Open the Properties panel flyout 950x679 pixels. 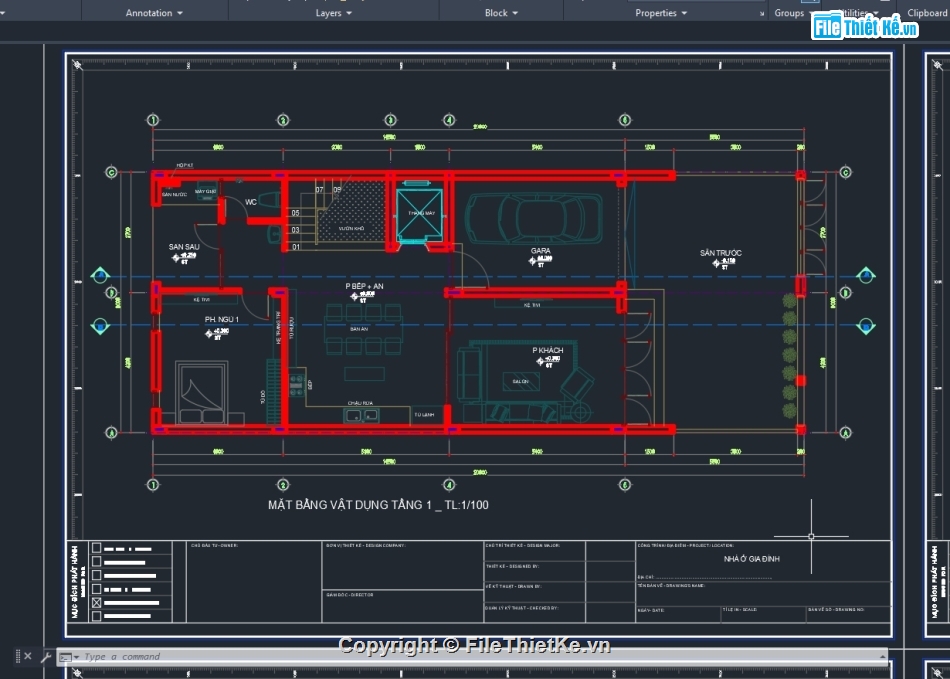coord(661,13)
